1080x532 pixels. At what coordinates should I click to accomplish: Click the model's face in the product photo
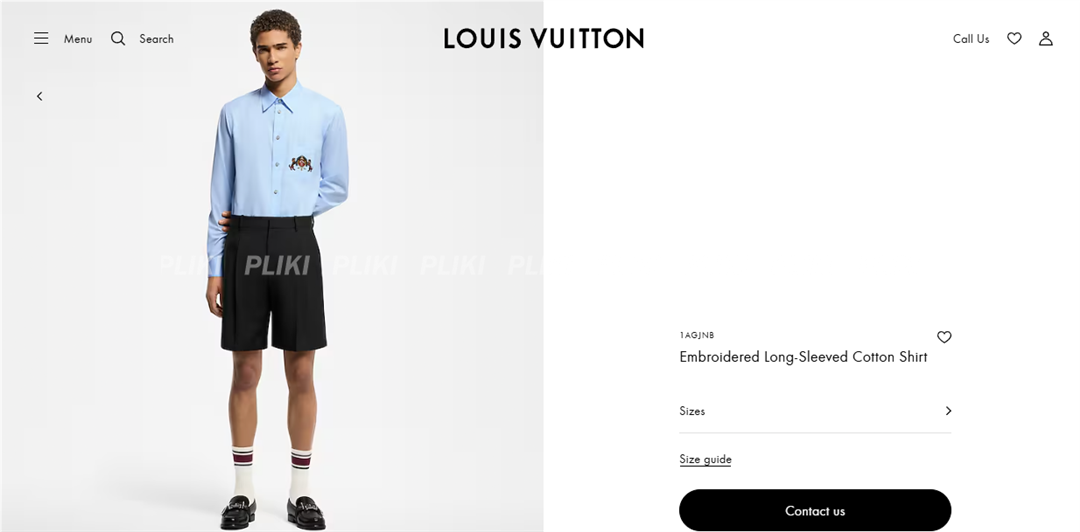pos(277,51)
